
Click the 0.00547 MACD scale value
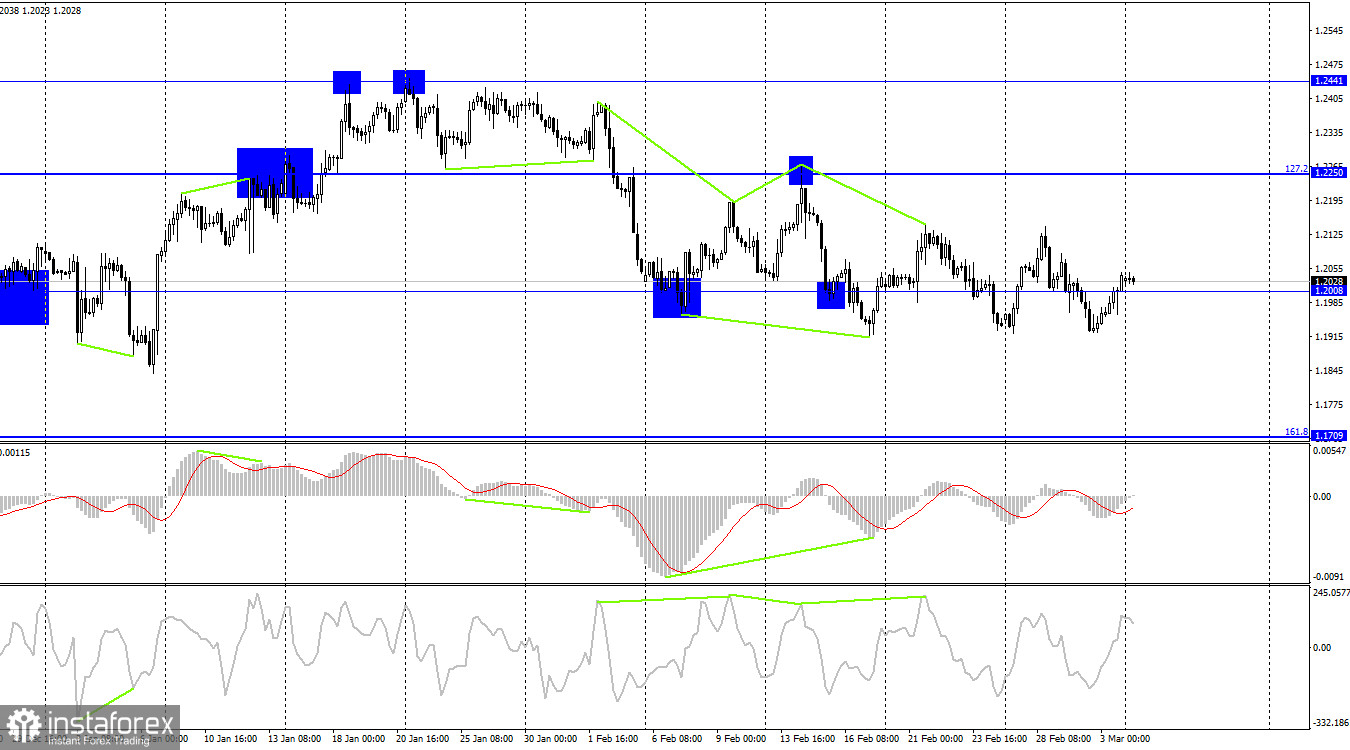(1331, 452)
